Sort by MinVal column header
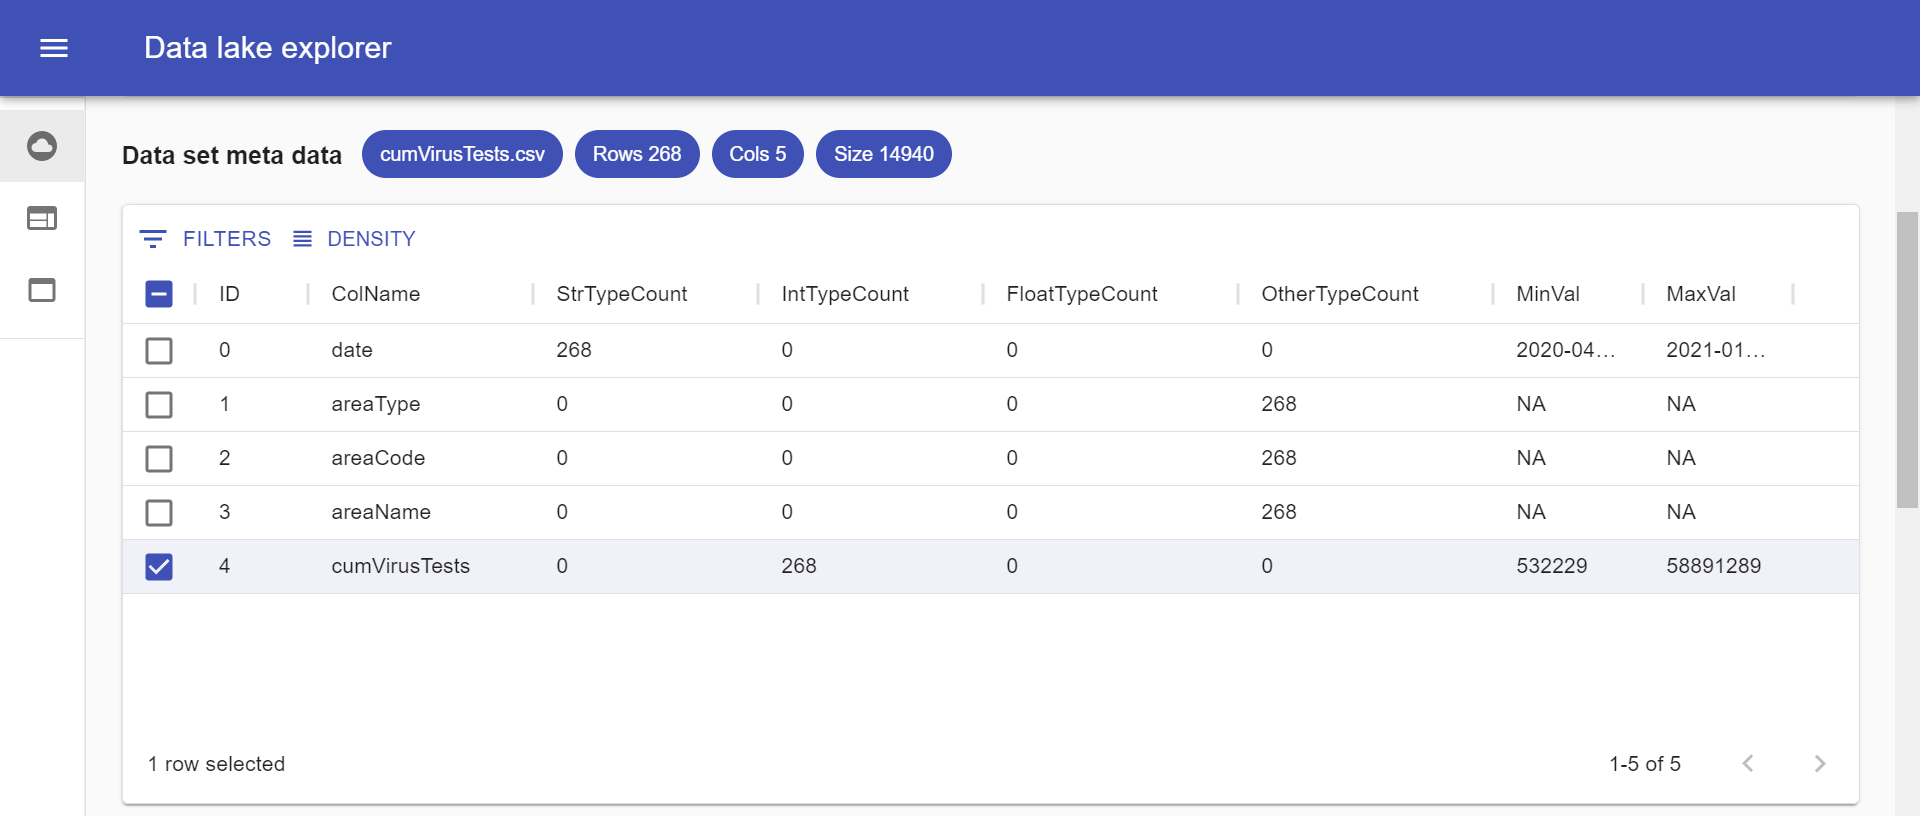 pyautogui.click(x=1548, y=294)
